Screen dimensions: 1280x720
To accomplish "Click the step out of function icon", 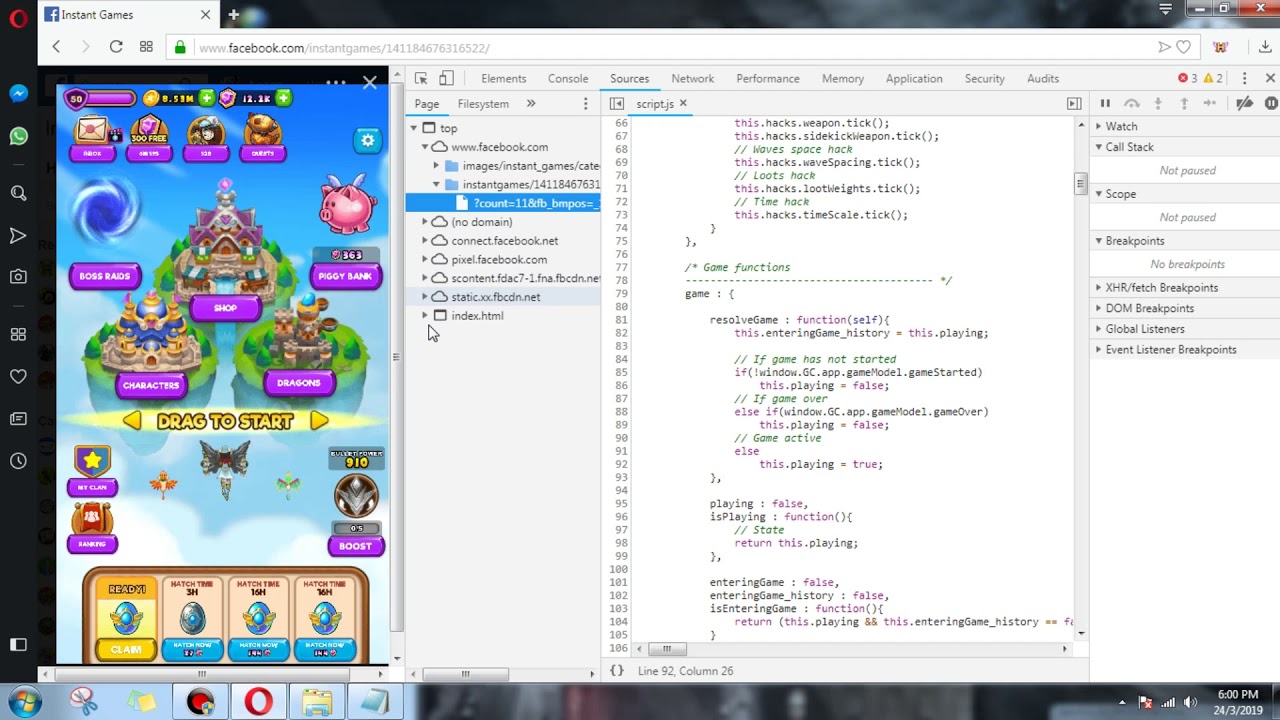I will click(x=1184, y=103).
